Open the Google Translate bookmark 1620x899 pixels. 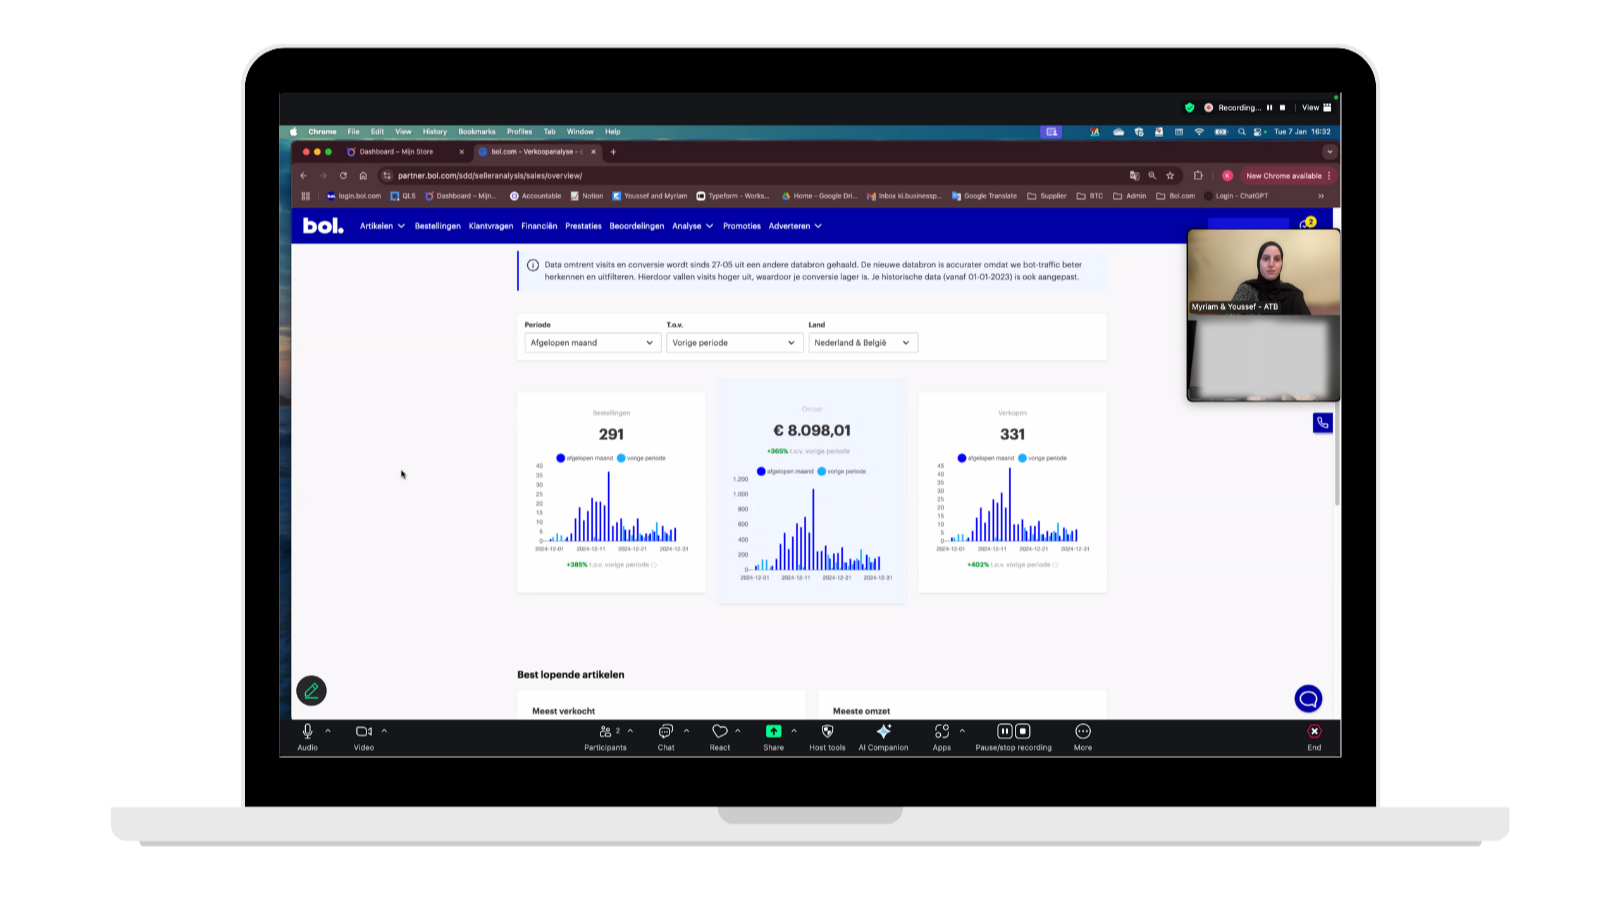tap(984, 196)
